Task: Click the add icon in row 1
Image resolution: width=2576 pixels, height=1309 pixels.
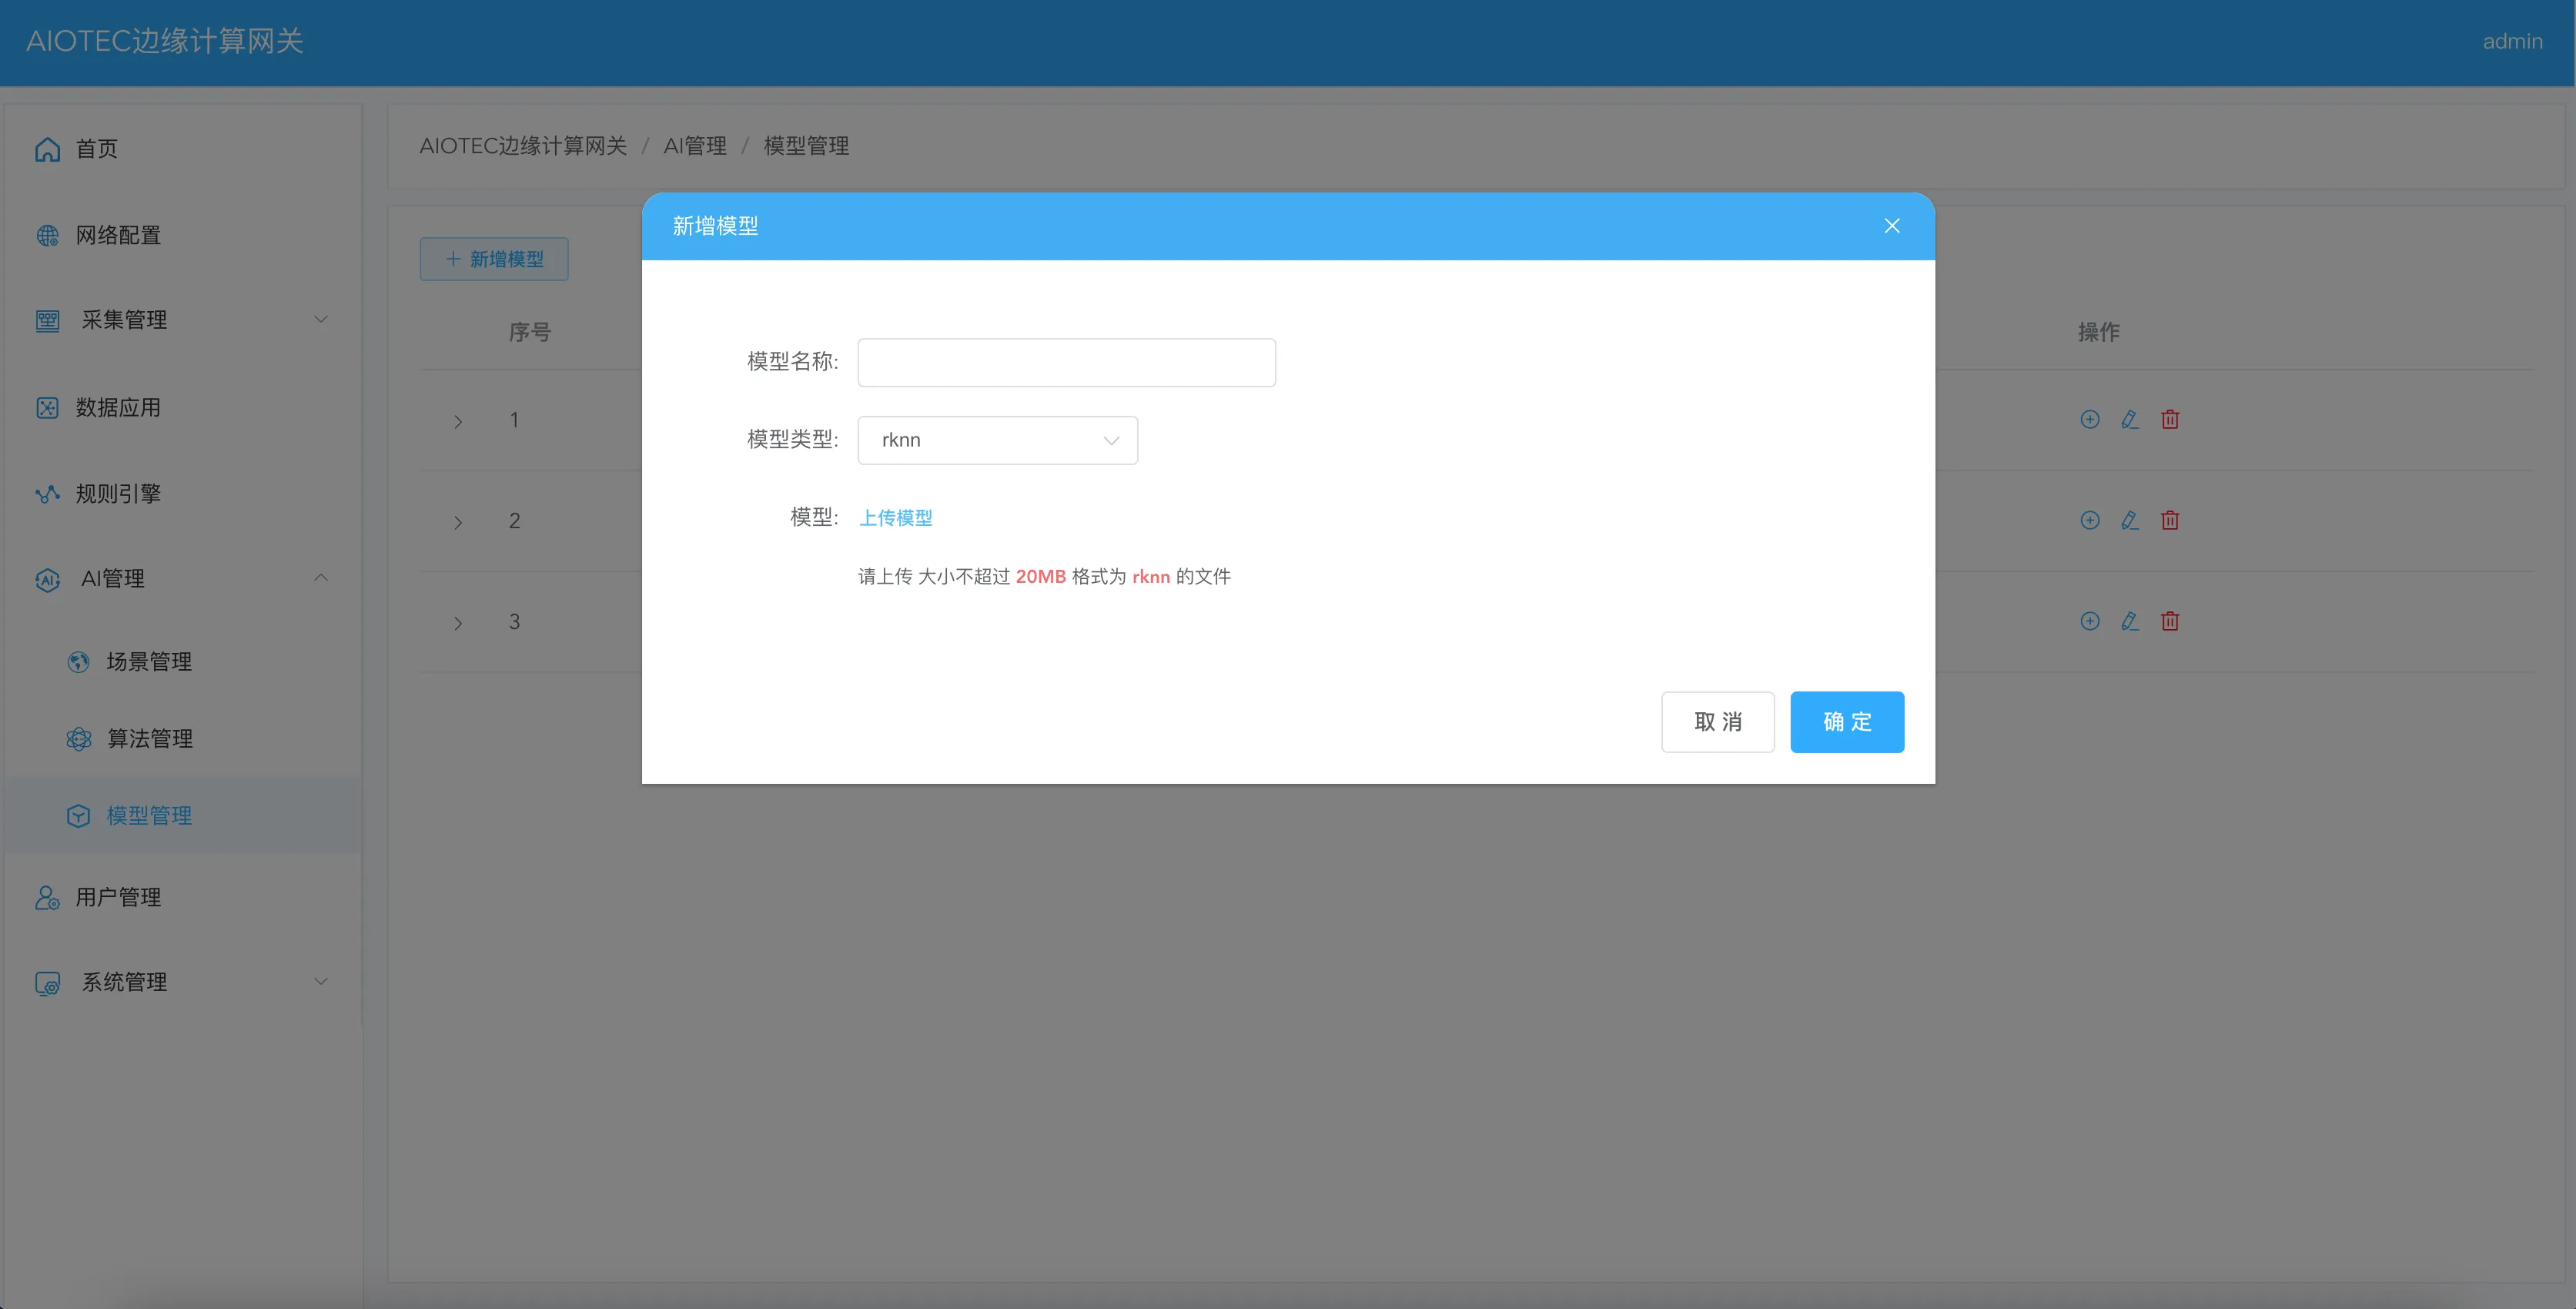Action: (2089, 419)
